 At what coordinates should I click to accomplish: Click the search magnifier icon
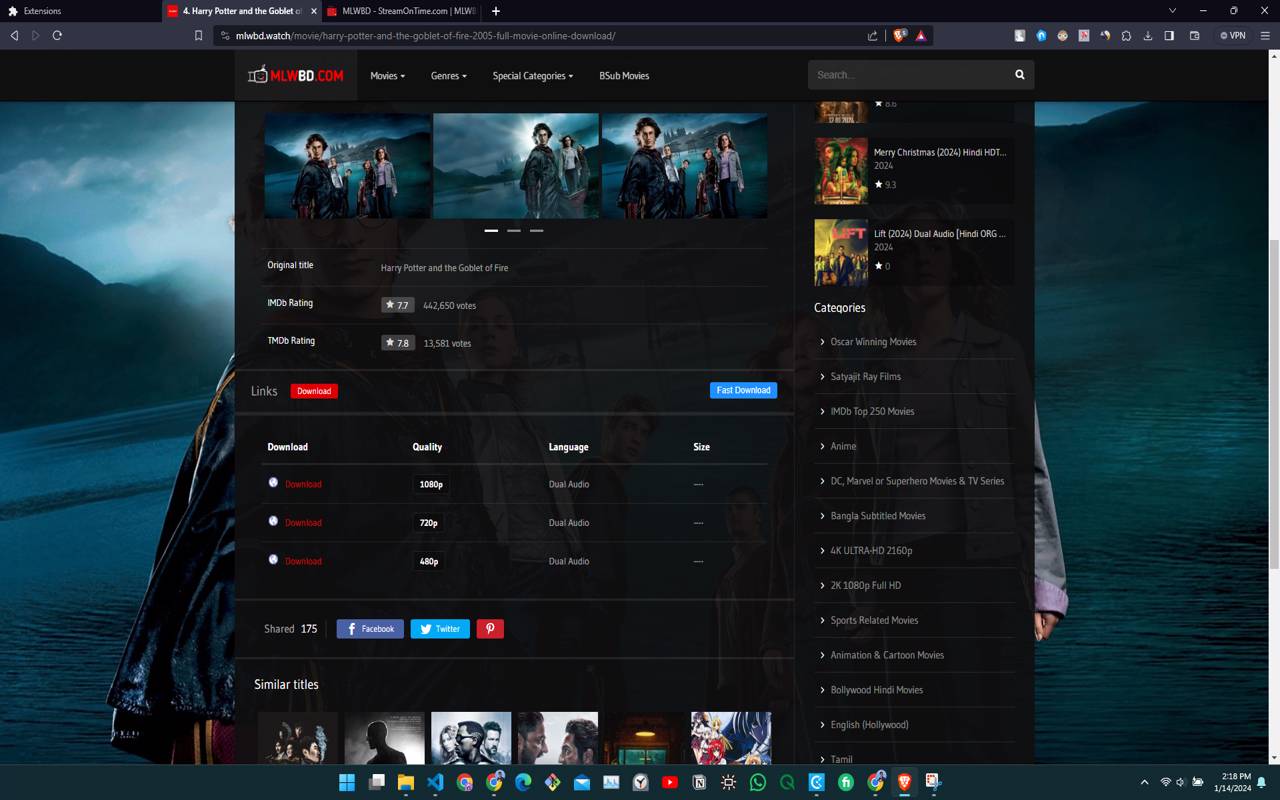[x=1020, y=75]
